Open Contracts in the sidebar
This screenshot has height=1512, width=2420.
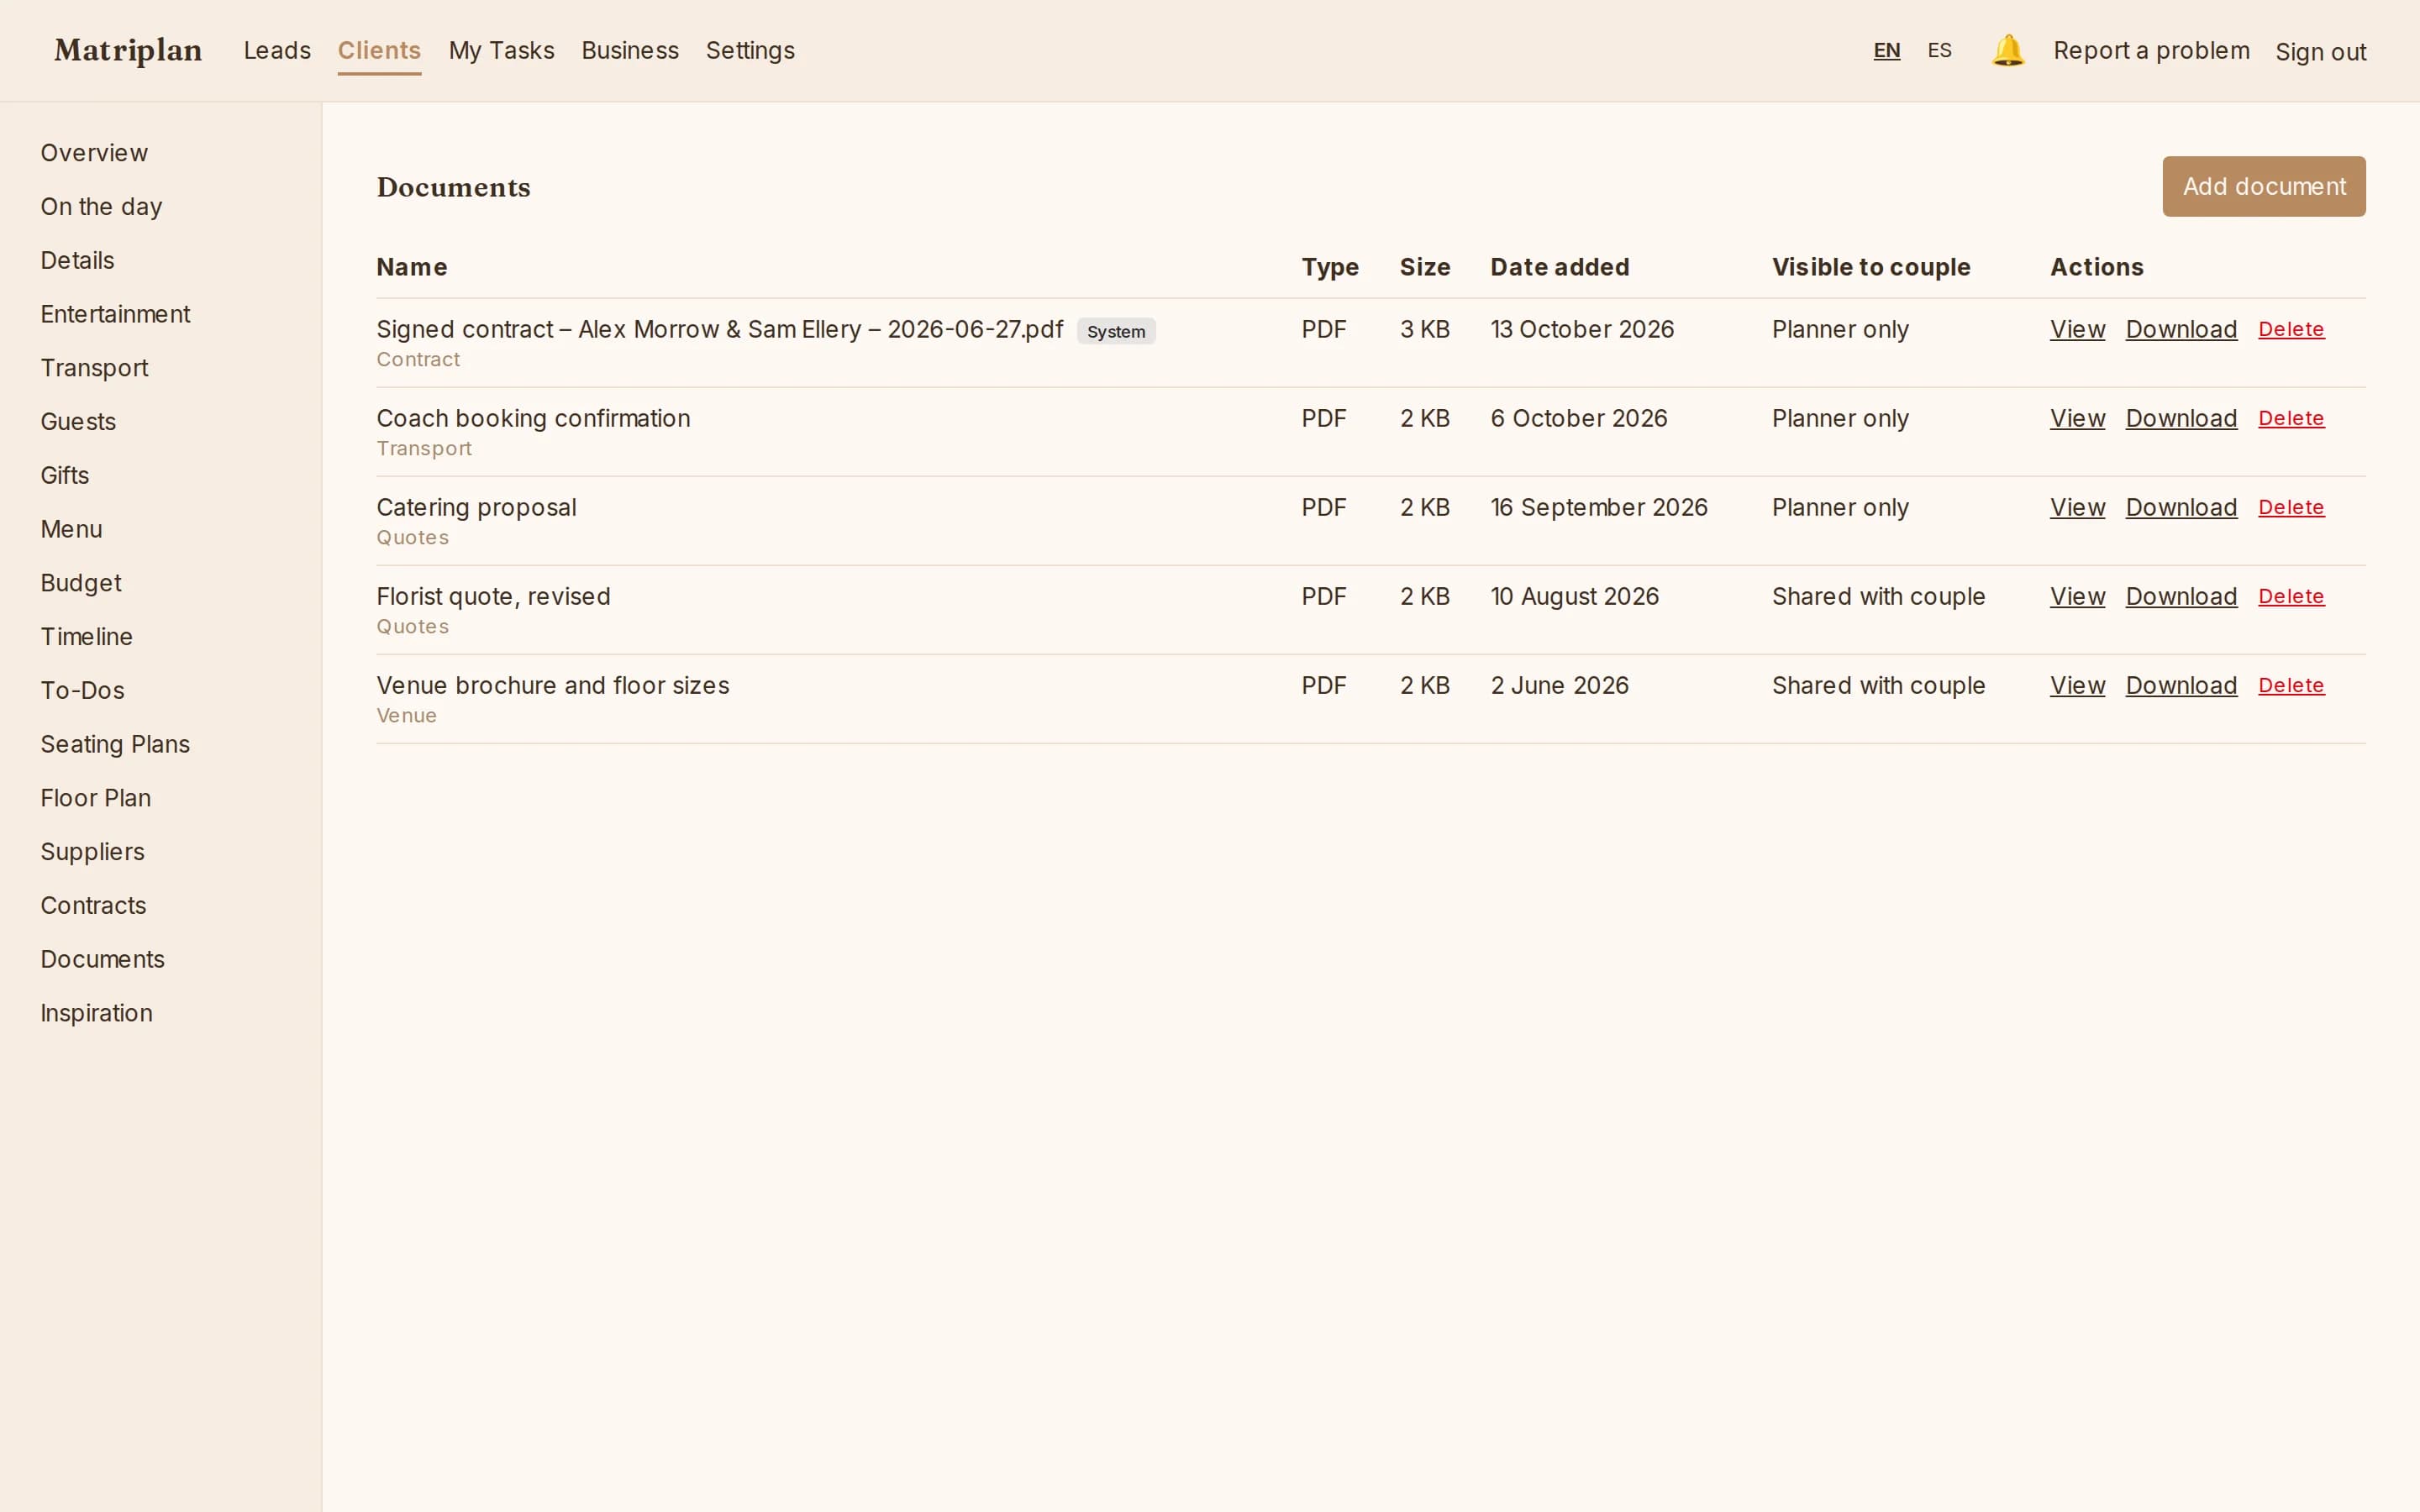[x=93, y=905]
